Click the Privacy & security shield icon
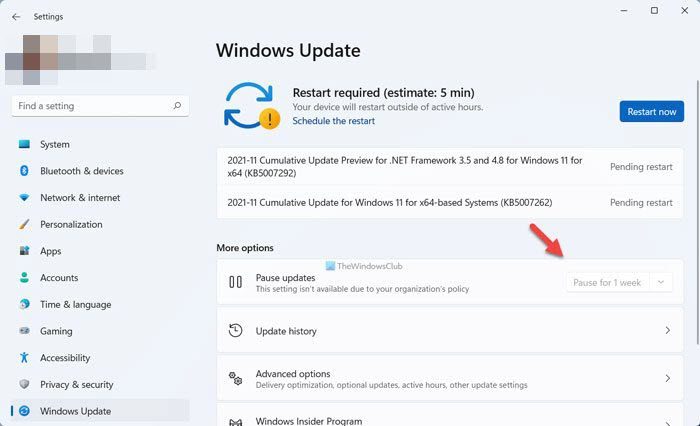 pos(25,384)
